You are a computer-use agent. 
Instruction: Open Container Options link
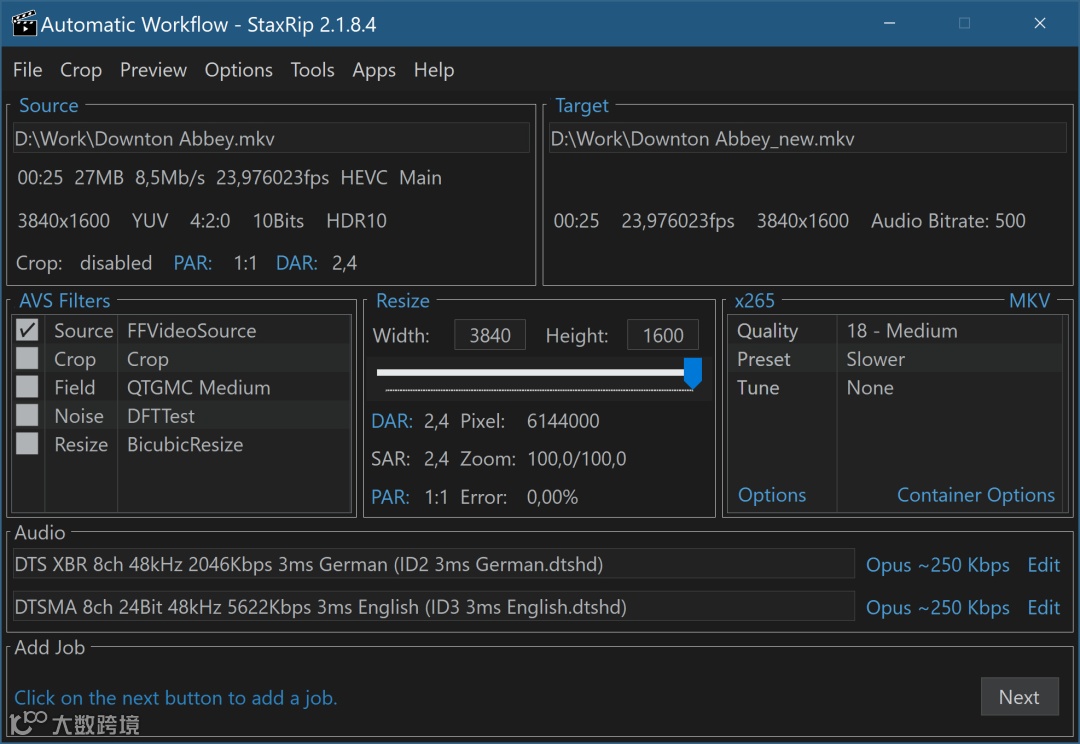point(976,495)
